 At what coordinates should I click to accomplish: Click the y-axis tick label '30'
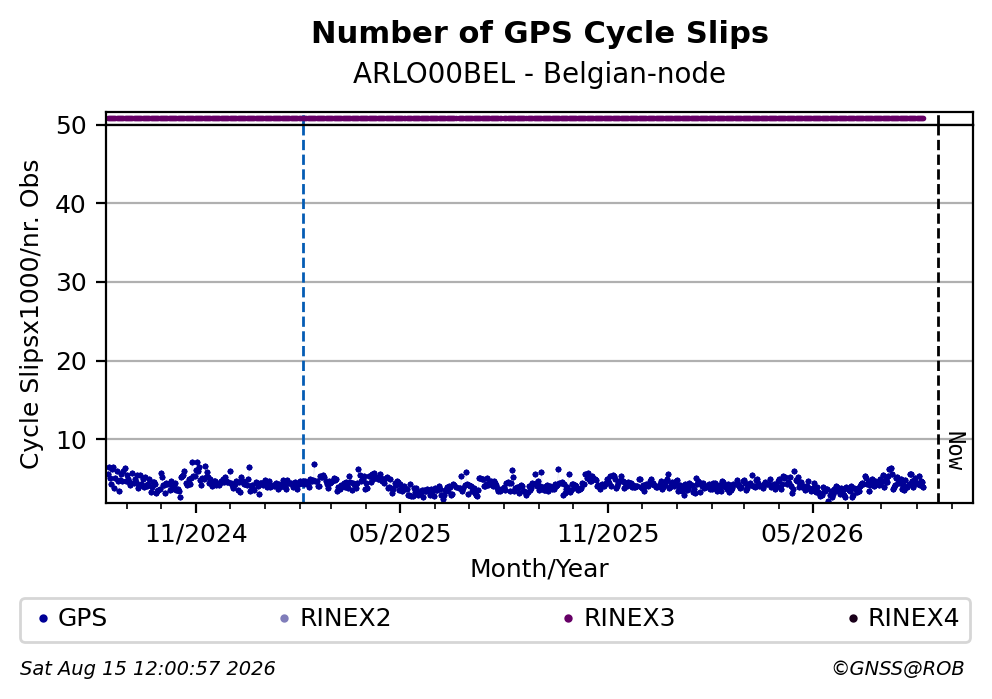[71, 282]
